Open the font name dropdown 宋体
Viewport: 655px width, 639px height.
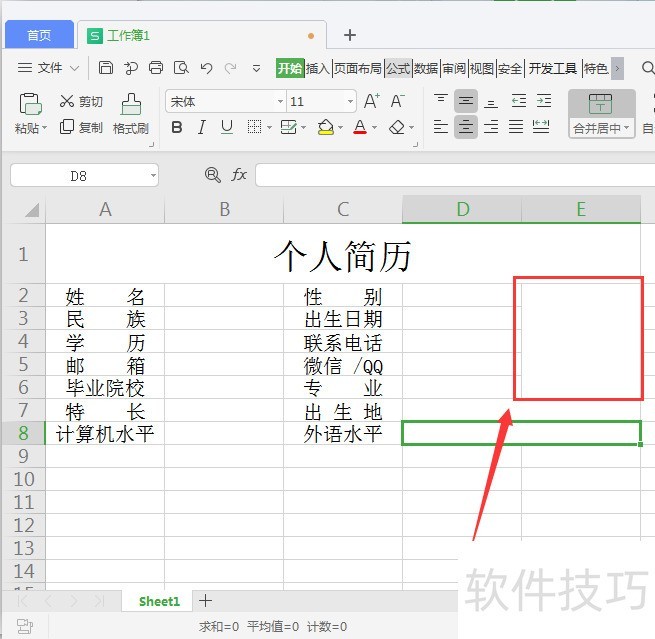click(280, 101)
